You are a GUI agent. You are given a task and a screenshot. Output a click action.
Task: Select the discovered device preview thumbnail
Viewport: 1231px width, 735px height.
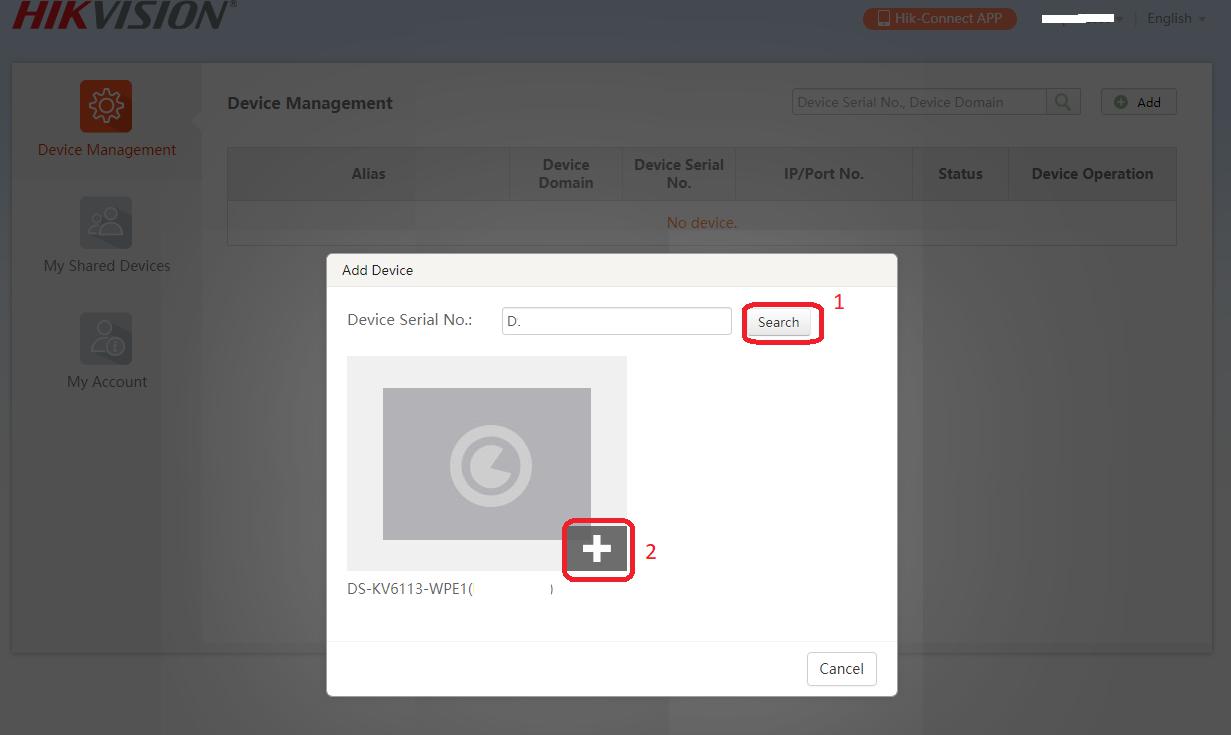coord(486,463)
